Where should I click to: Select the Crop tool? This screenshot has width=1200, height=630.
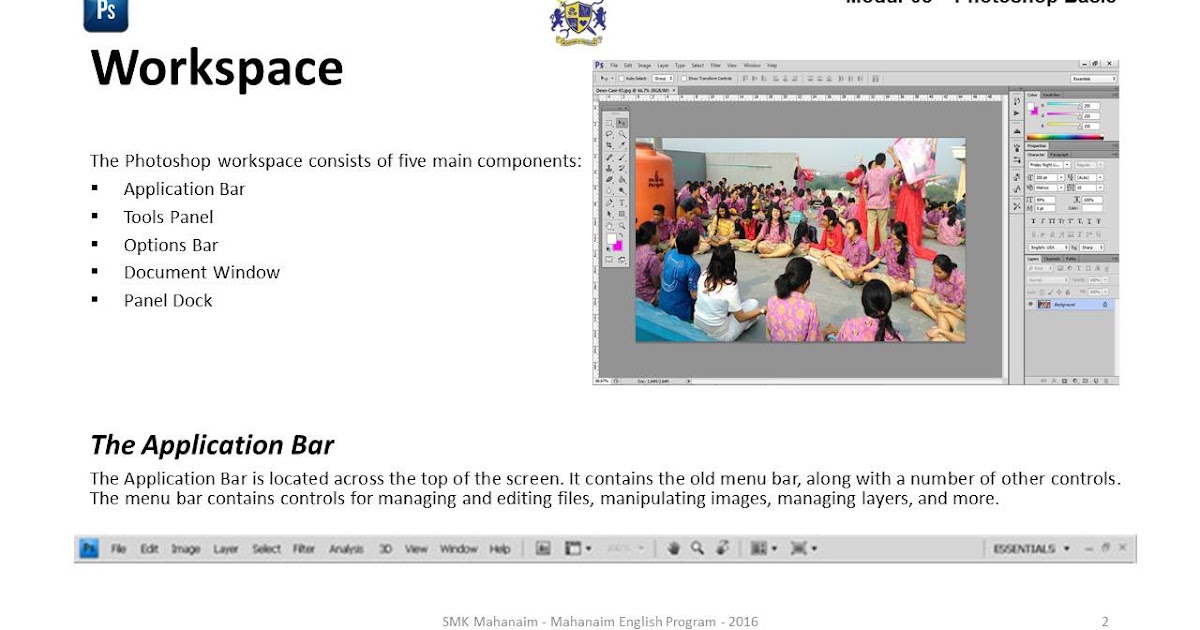610,145
